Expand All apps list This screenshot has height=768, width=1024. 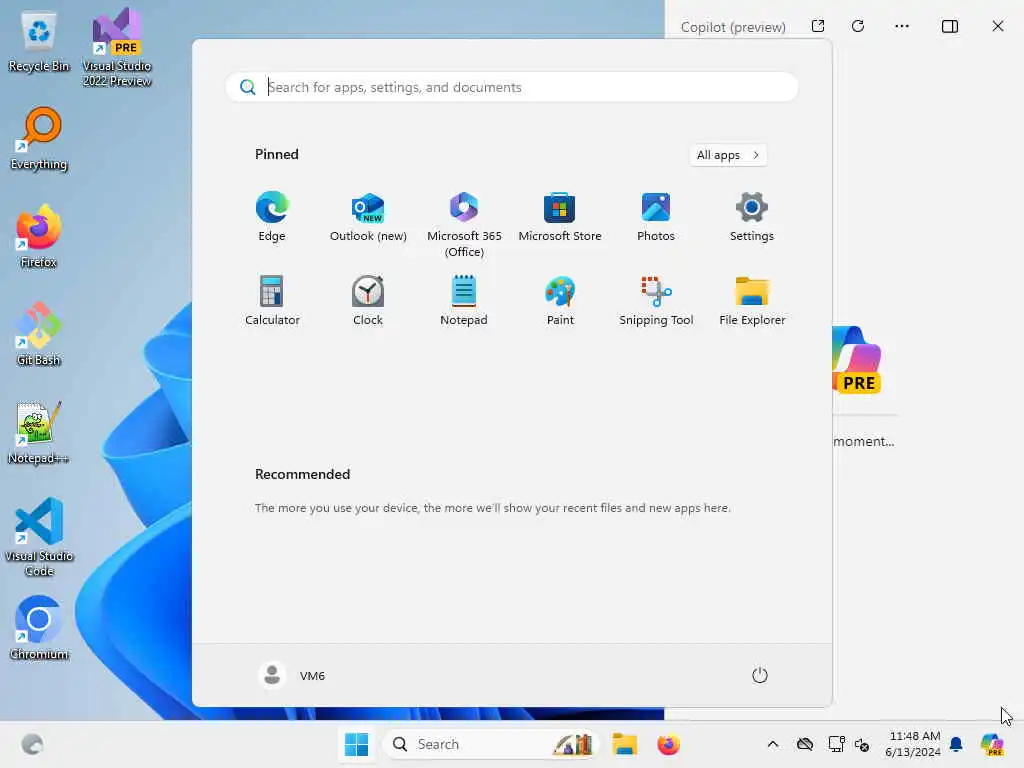click(x=728, y=155)
